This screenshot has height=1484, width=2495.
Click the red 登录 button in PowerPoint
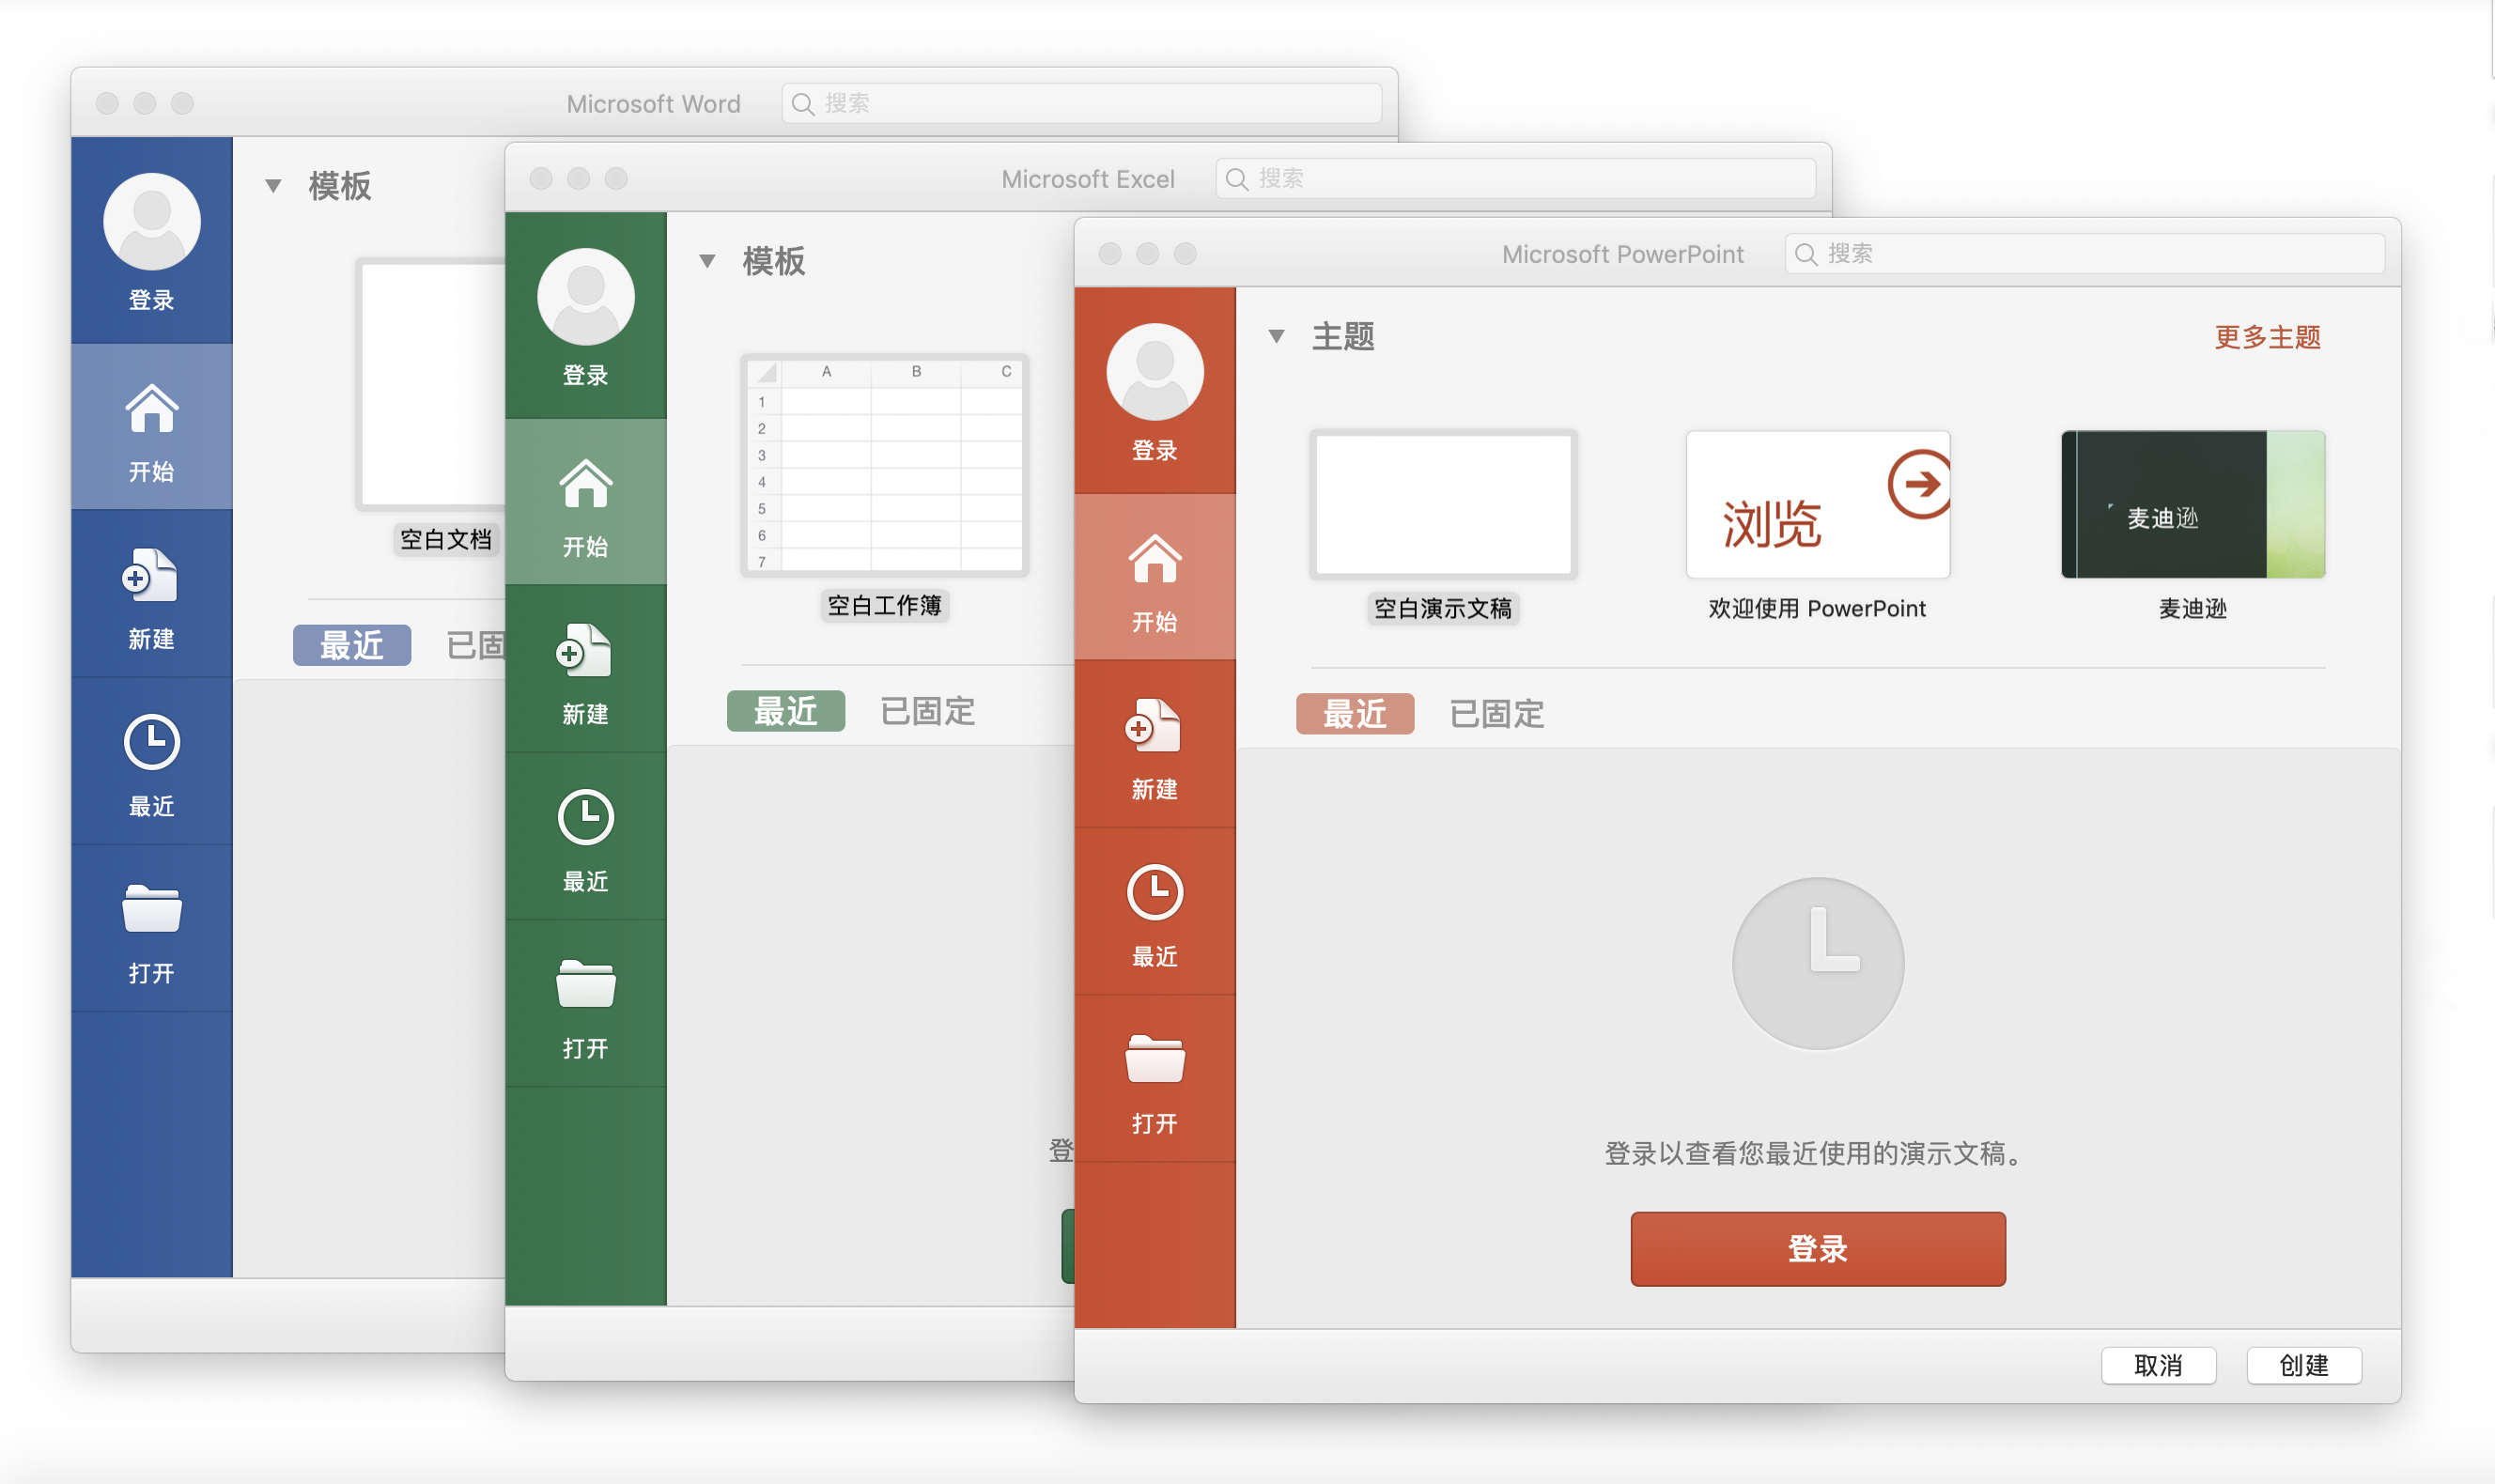tap(1818, 1249)
